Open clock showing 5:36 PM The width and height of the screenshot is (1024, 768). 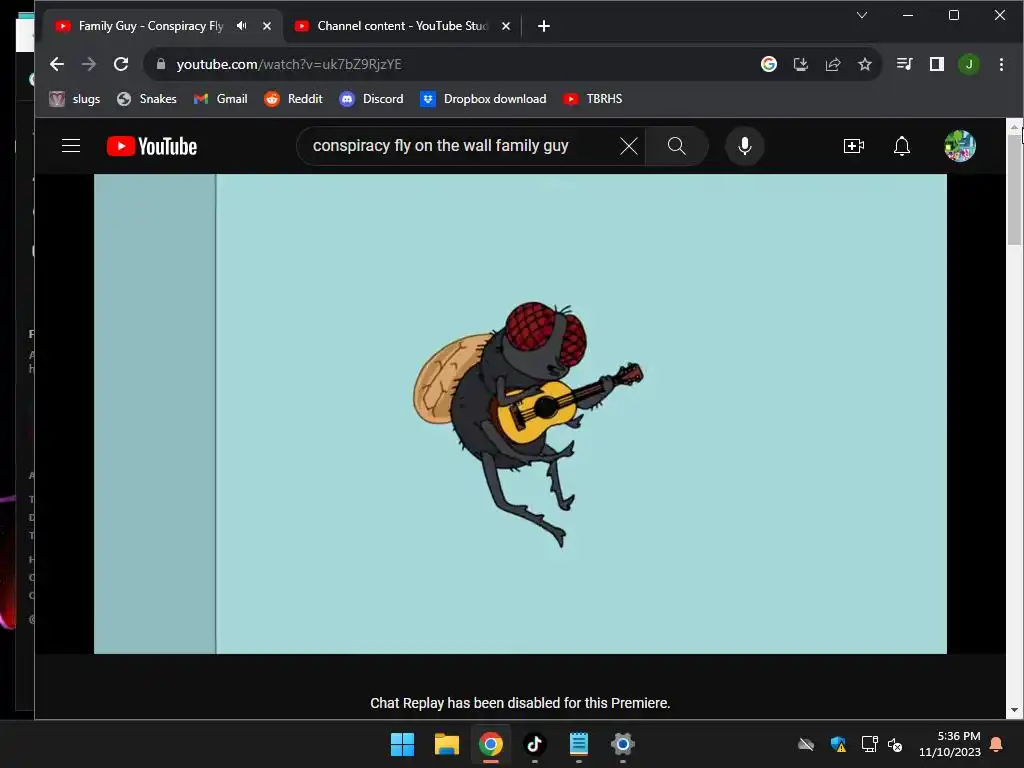[950, 744]
